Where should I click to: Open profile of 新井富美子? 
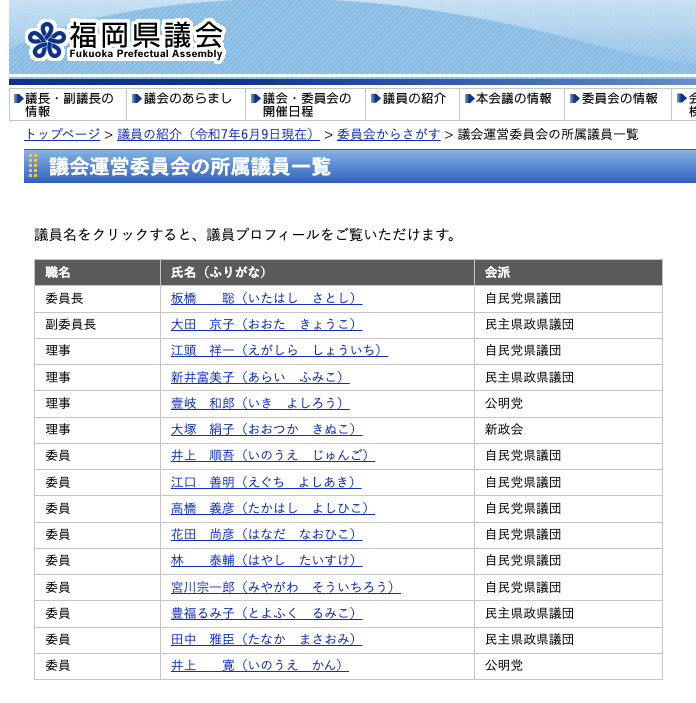pos(260,377)
